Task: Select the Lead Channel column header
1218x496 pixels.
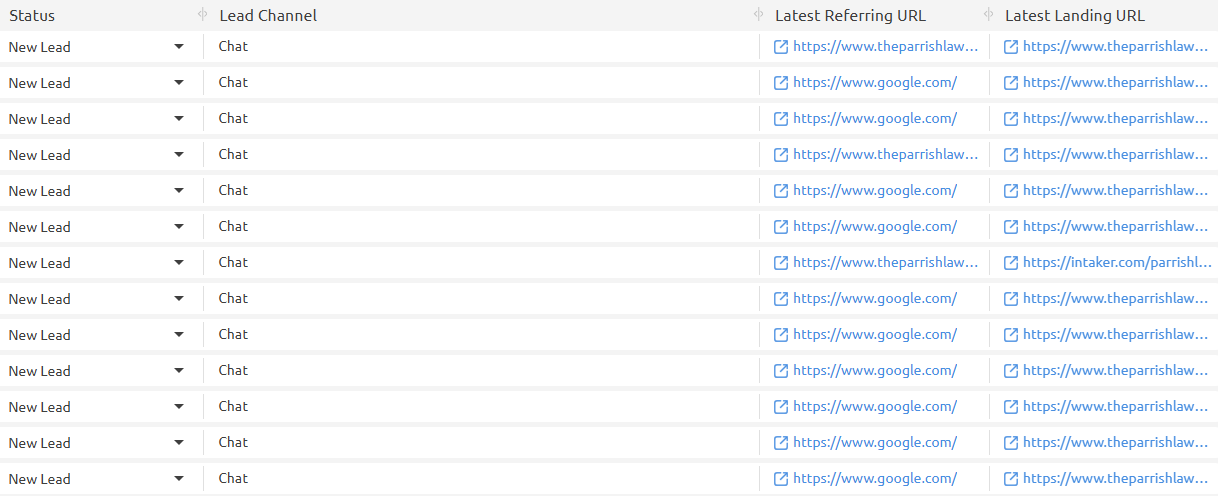Action: point(268,16)
